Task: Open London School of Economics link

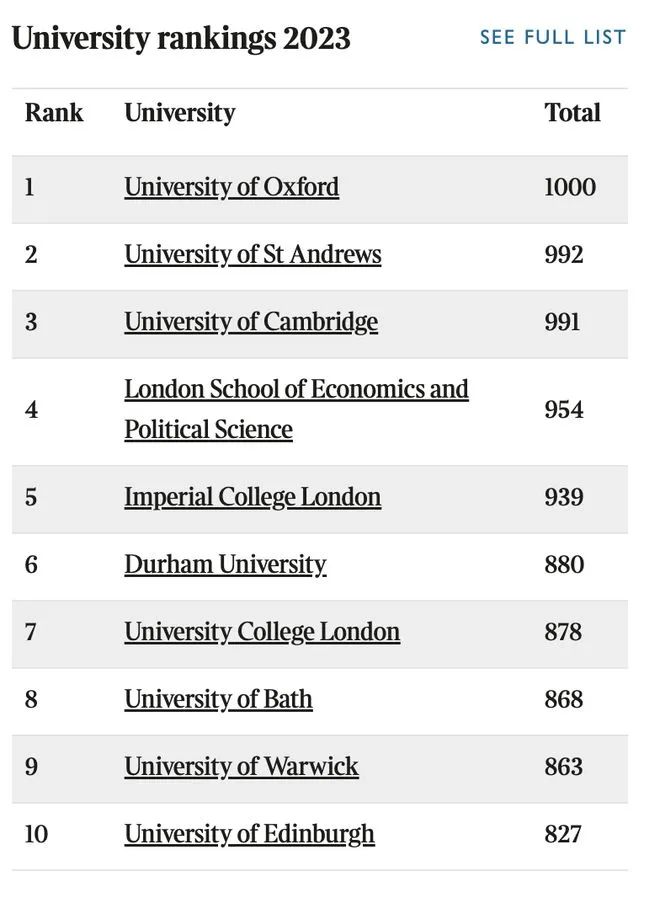Action: 296,389
